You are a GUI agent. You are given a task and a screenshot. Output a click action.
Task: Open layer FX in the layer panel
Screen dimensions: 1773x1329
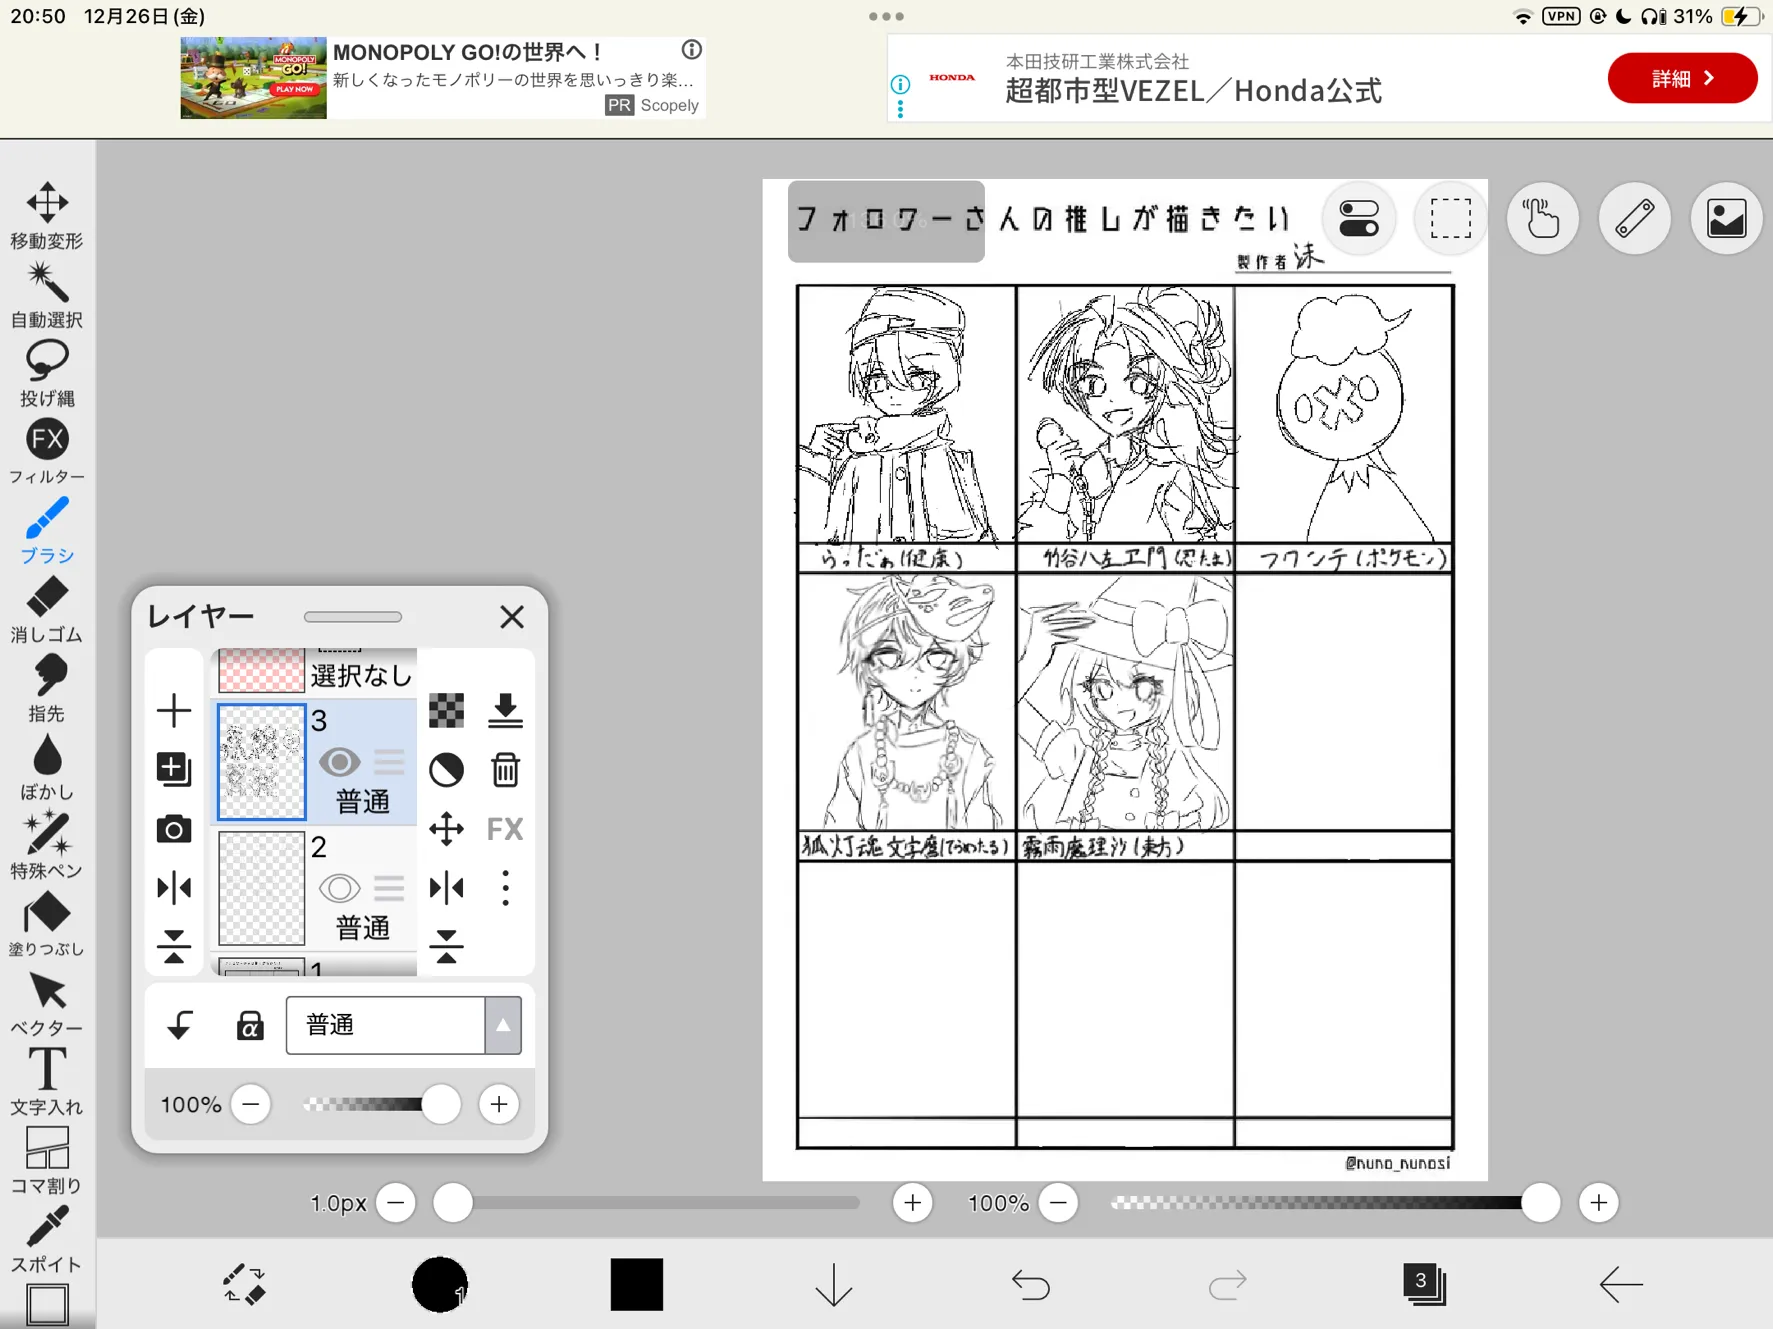click(x=505, y=829)
